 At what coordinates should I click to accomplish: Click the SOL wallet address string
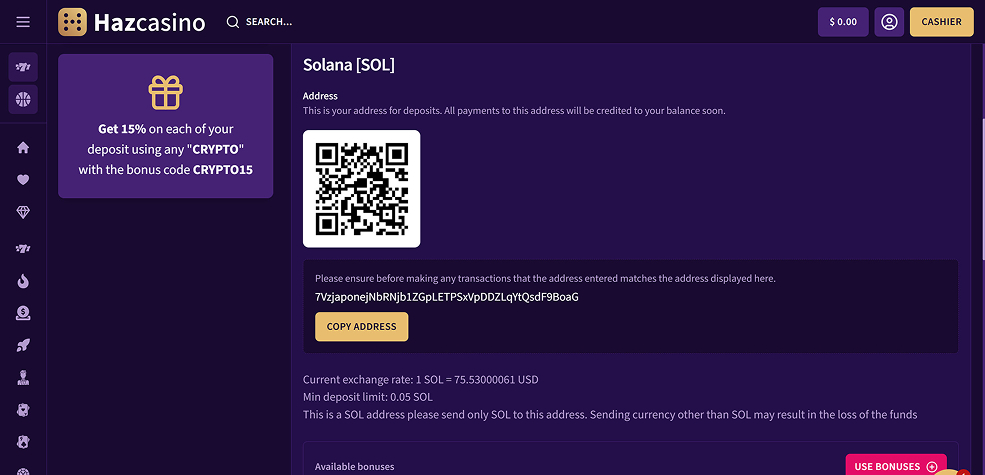tap(447, 297)
